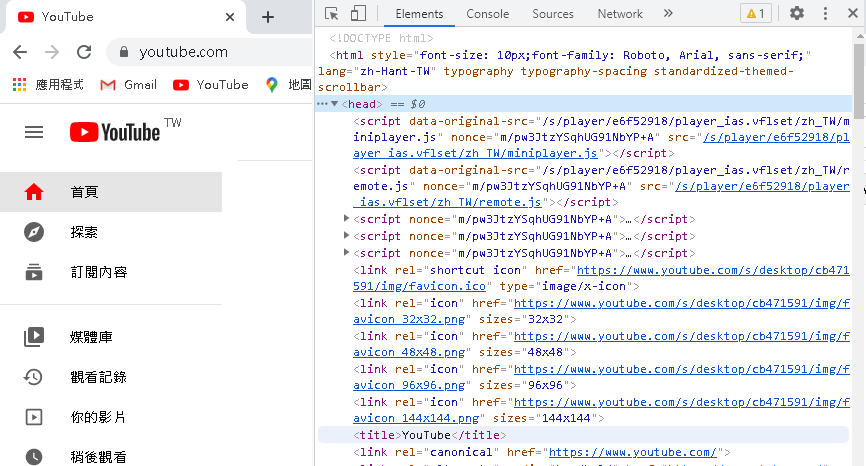This screenshot has height=466, width=866.
Task: Collapse the head element node
Action: point(335,104)
